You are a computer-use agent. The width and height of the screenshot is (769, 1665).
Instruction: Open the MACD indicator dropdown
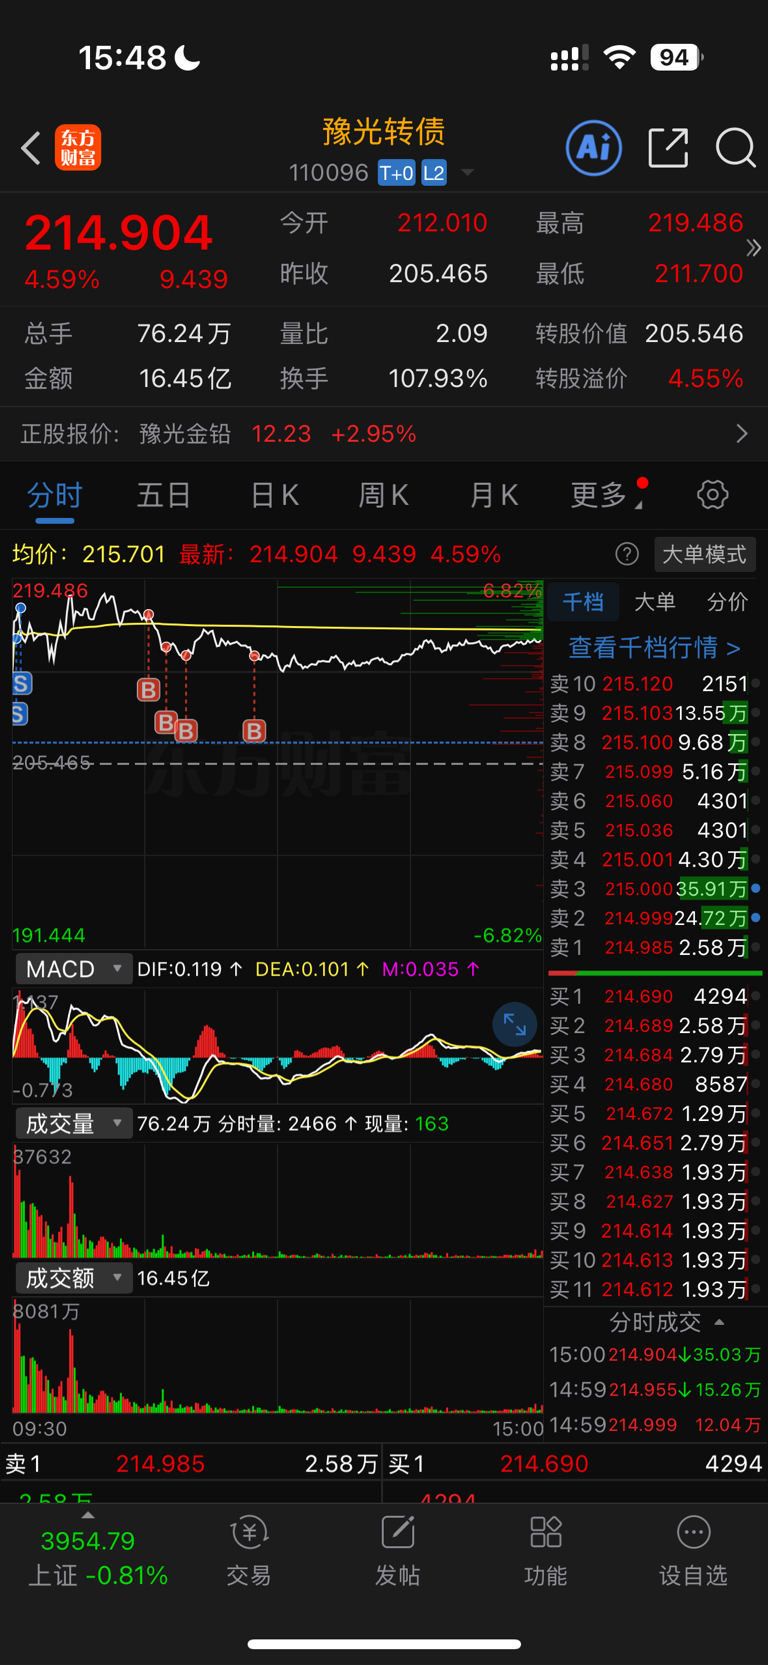[x=73, y=969]
